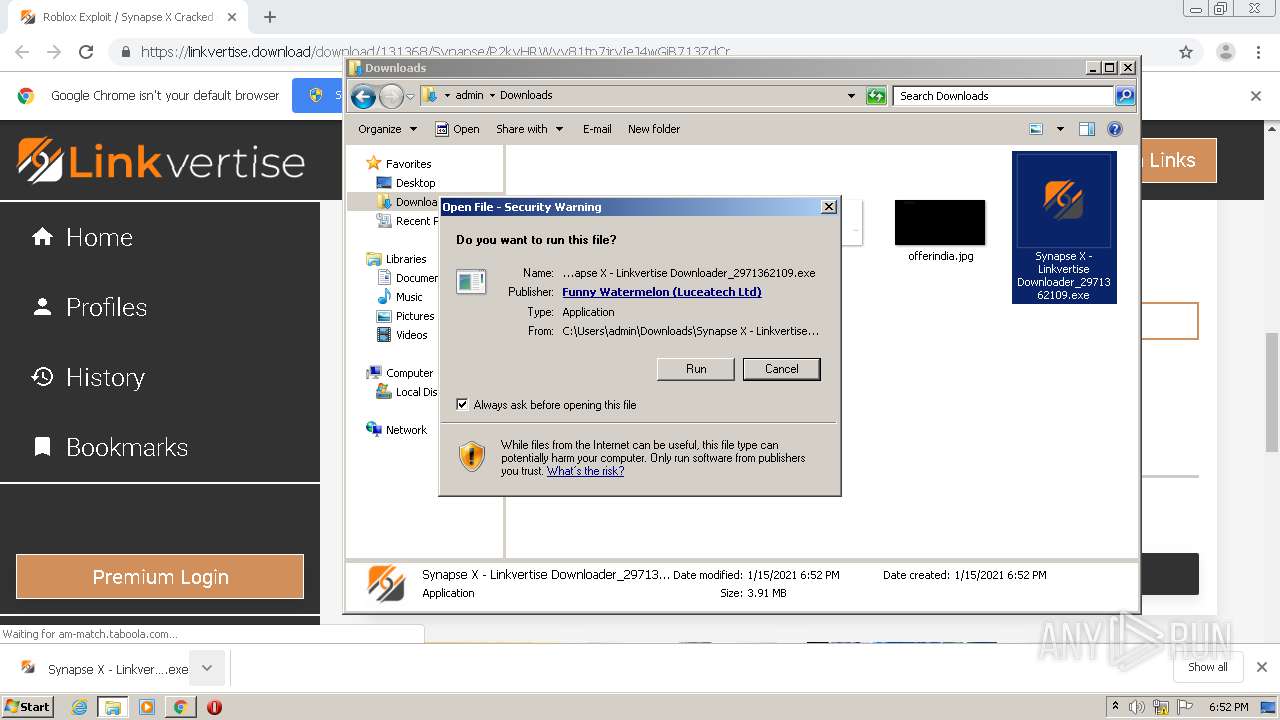This screenshot has width=1280, height=720.
Task: Click the Linkvertise logo
Action: click(161, 161)
